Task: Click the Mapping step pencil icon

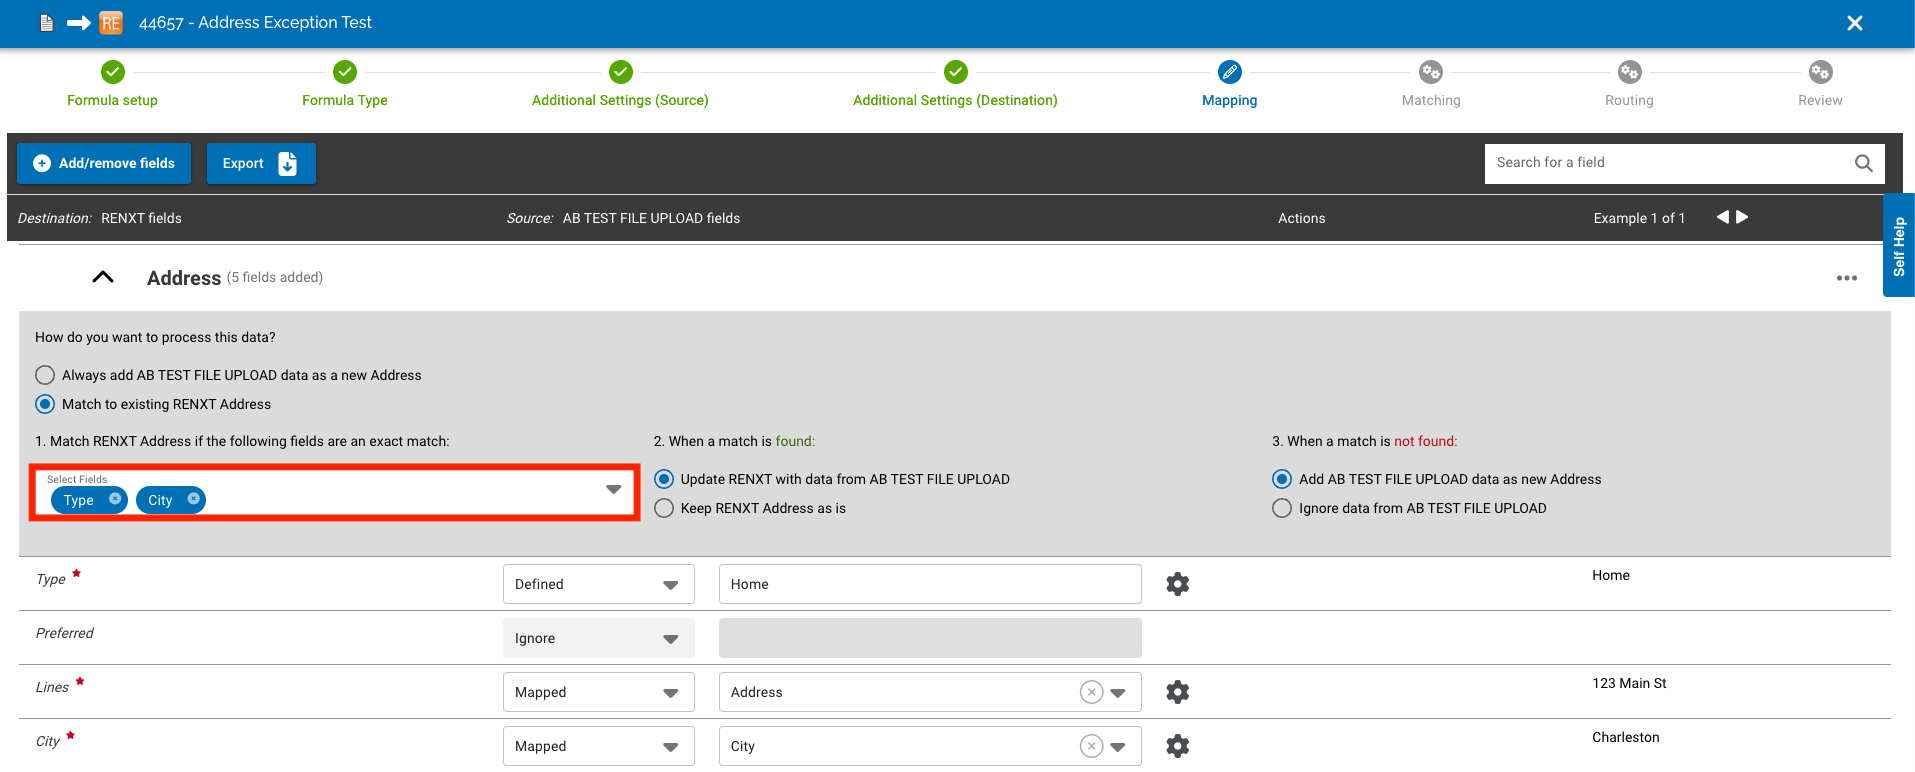Action: (x=1229, y=72)
